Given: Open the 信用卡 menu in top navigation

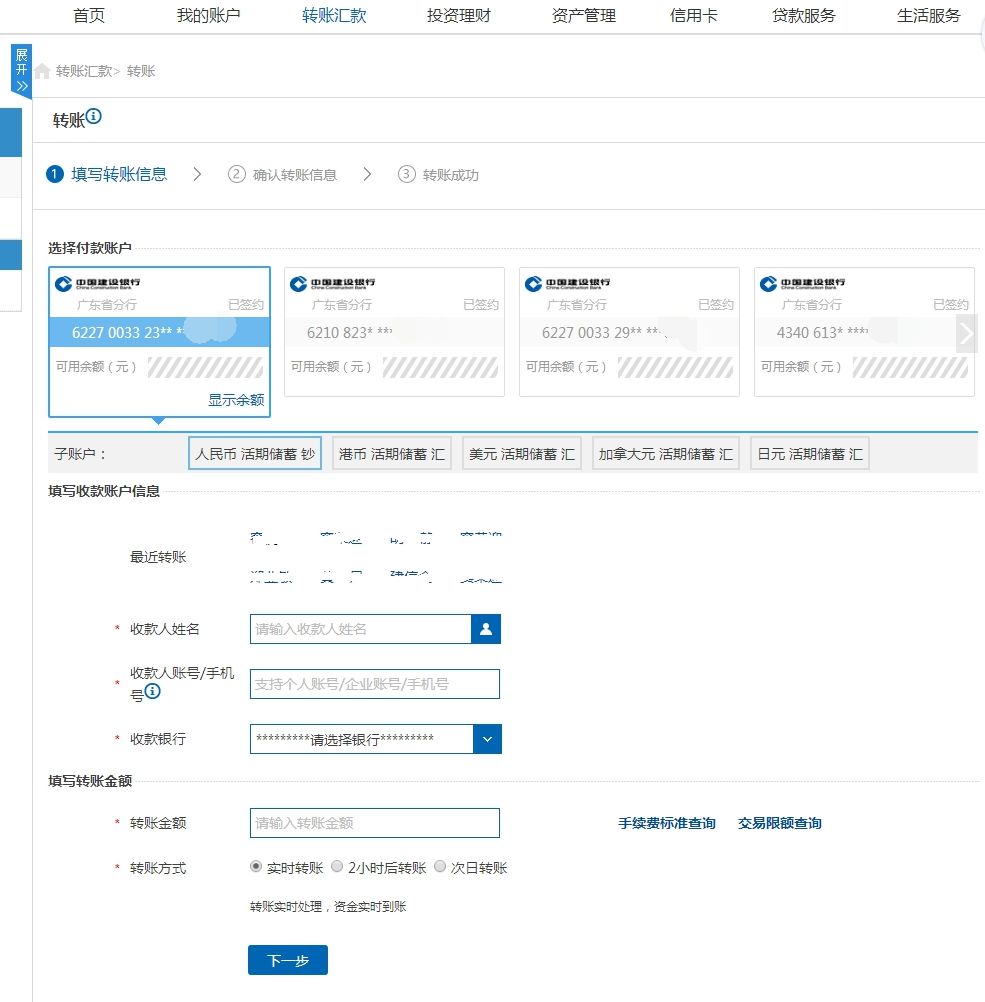Looking at the screenshot, I should pos(694,15).
